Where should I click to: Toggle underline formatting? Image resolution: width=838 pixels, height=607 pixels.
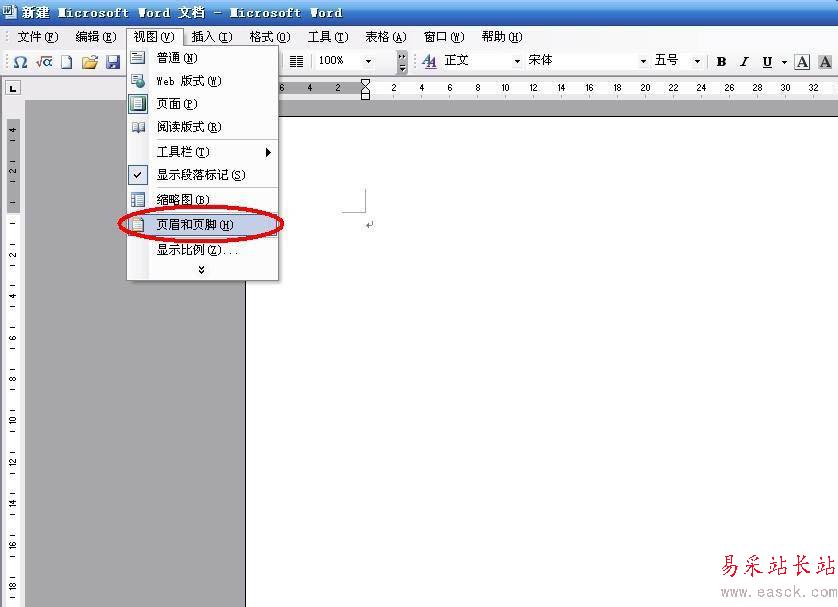click(767, 61)
